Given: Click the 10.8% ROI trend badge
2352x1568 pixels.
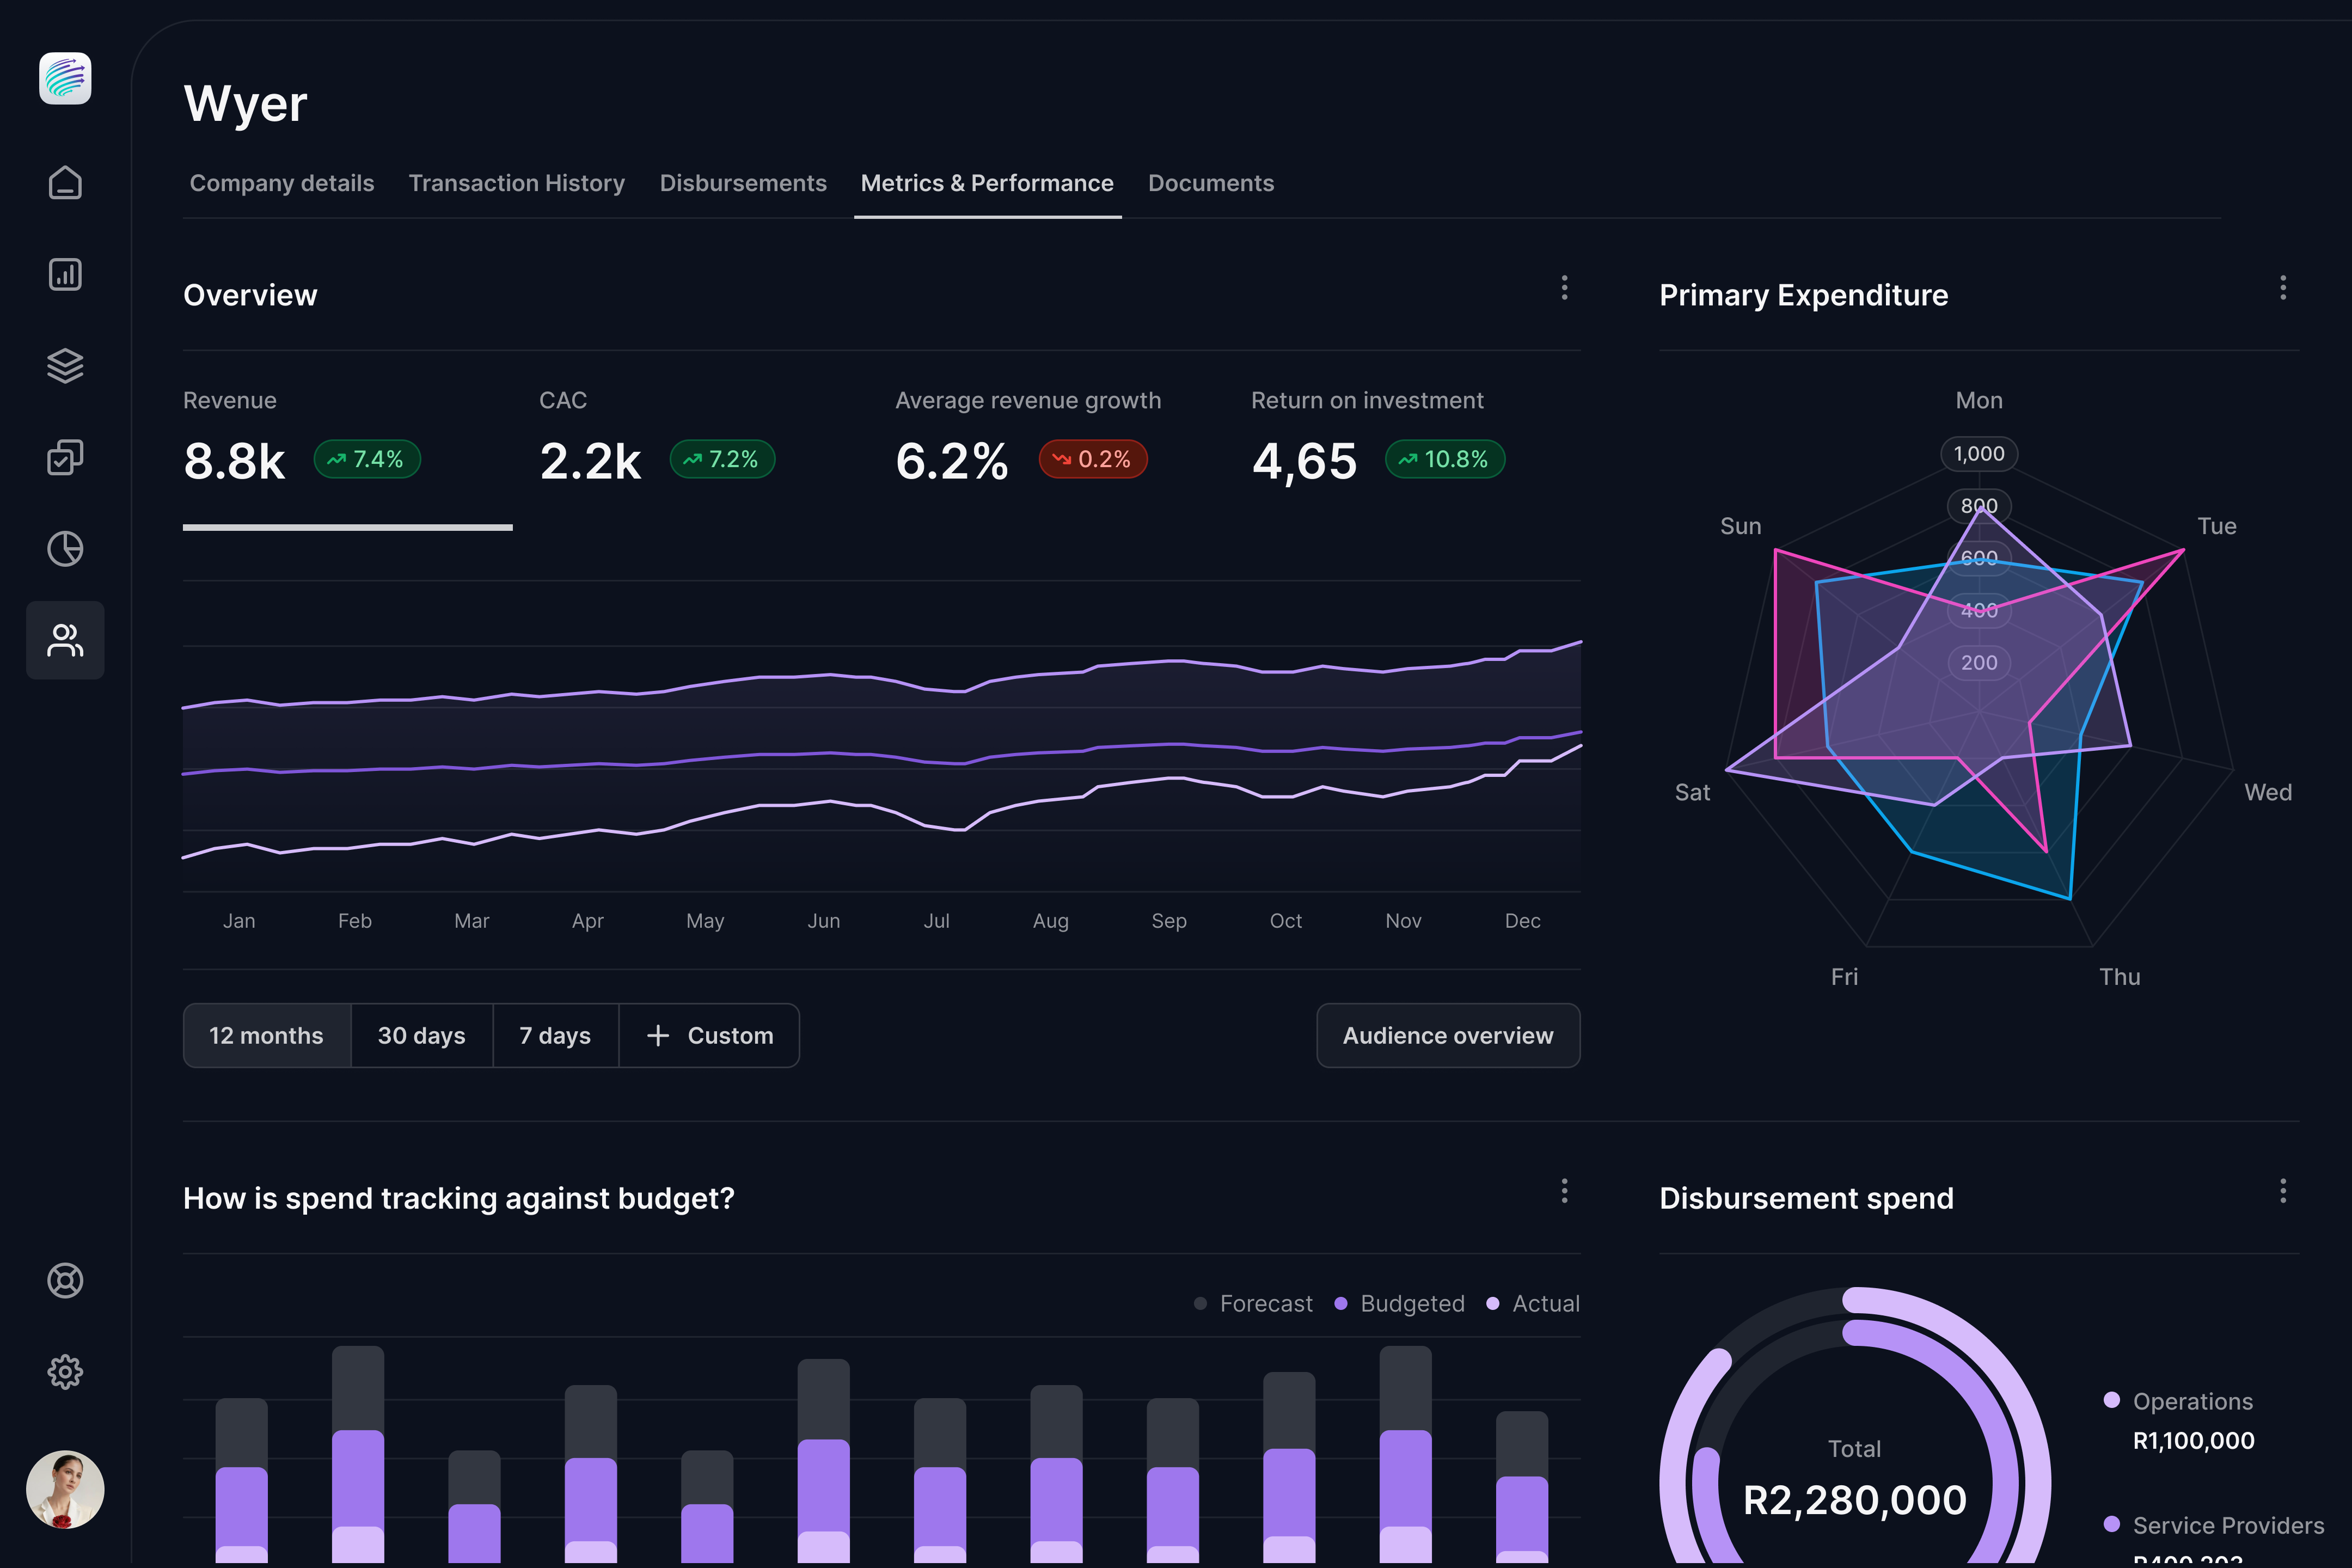Looking at the screenshot, I should pyautogui.click(x=1445, y=459).
